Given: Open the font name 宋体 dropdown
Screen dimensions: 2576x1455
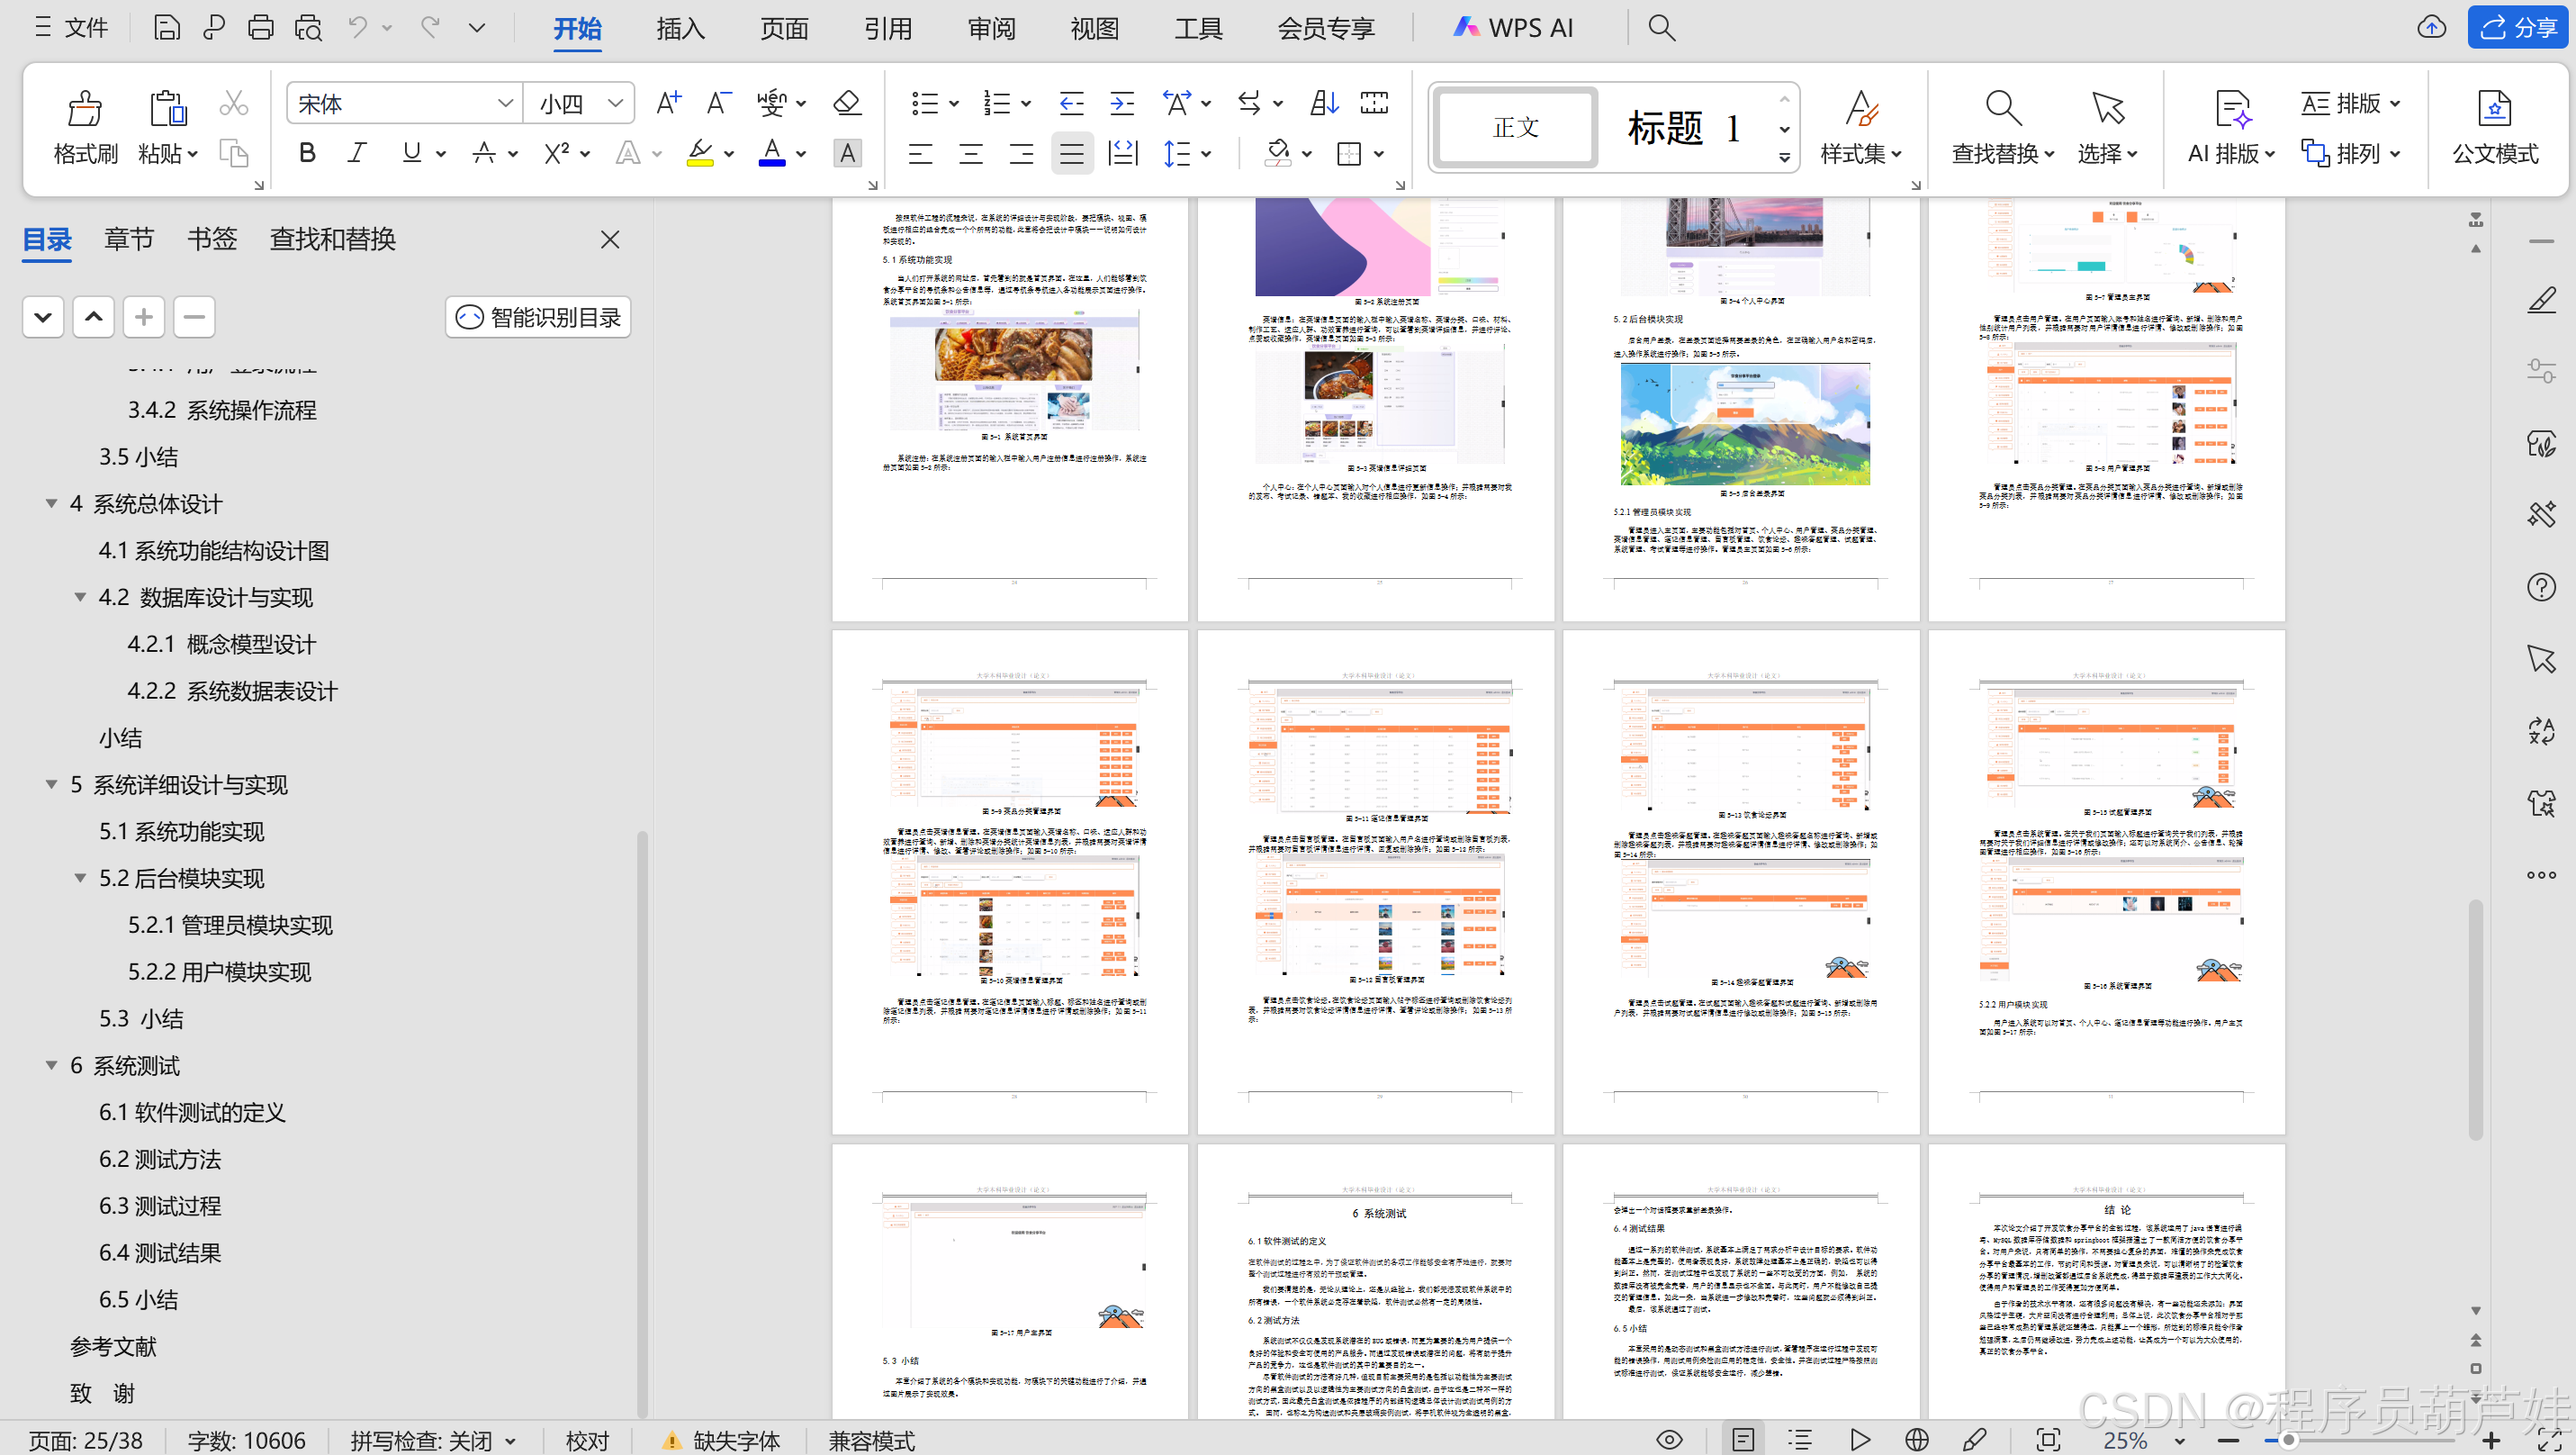Looking at the screenshot, I should [x=505, y=103].
